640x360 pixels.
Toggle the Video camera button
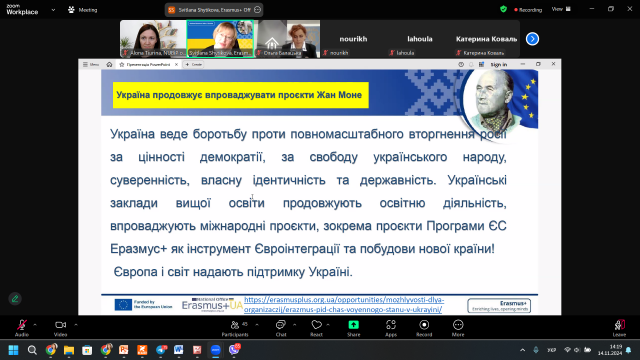tap(60, 328)
